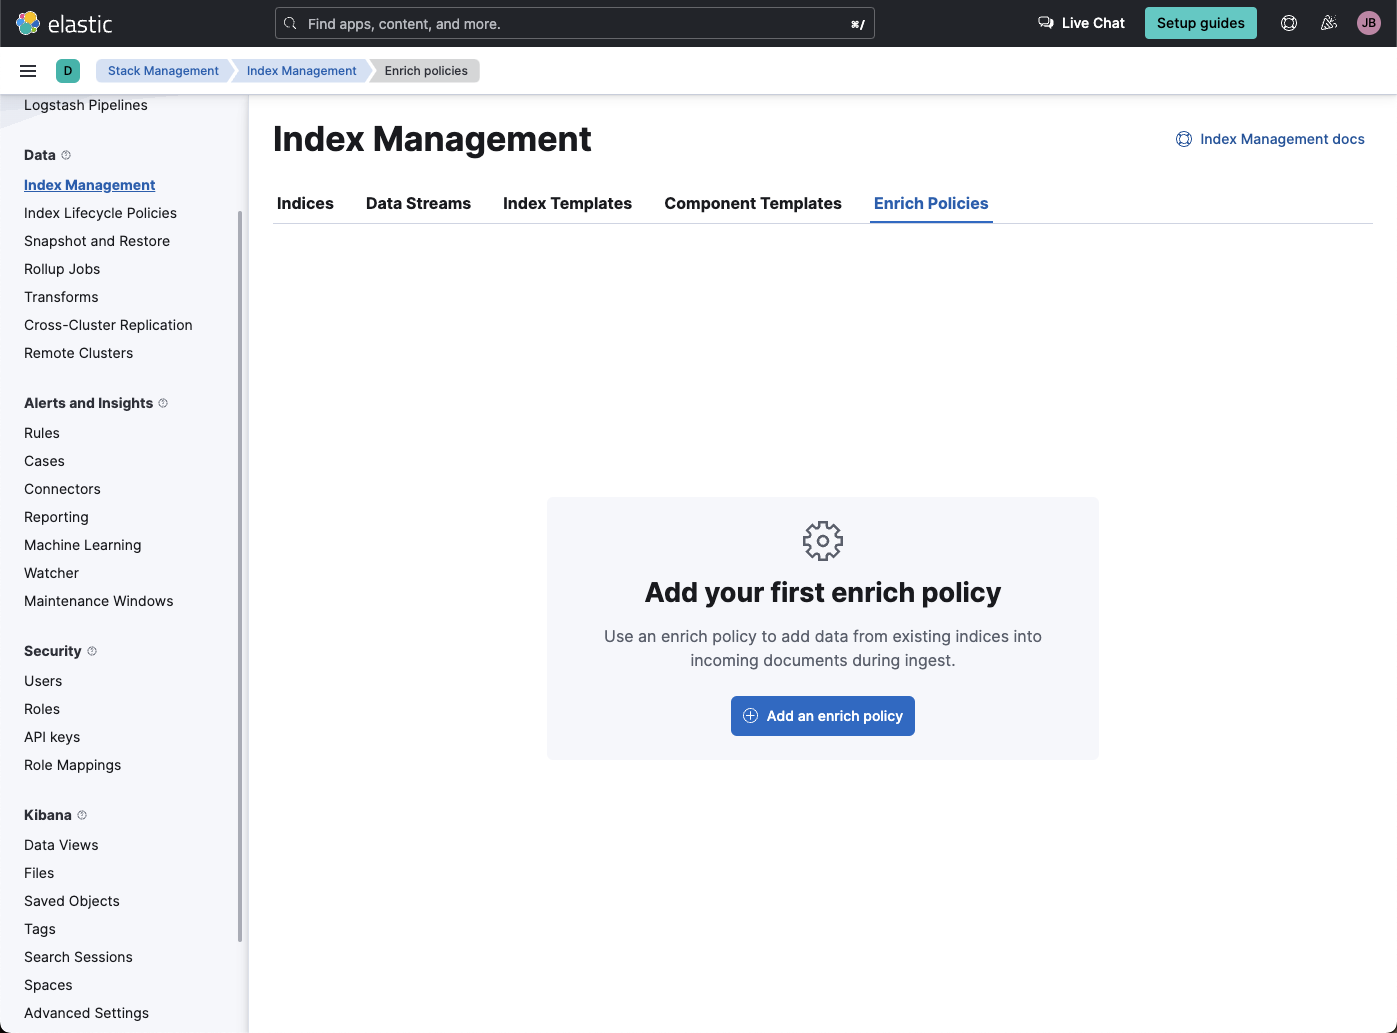1397x1033 pixels.
Task: Click the gear icon above the enrich policy prompt
Action: 822,540
